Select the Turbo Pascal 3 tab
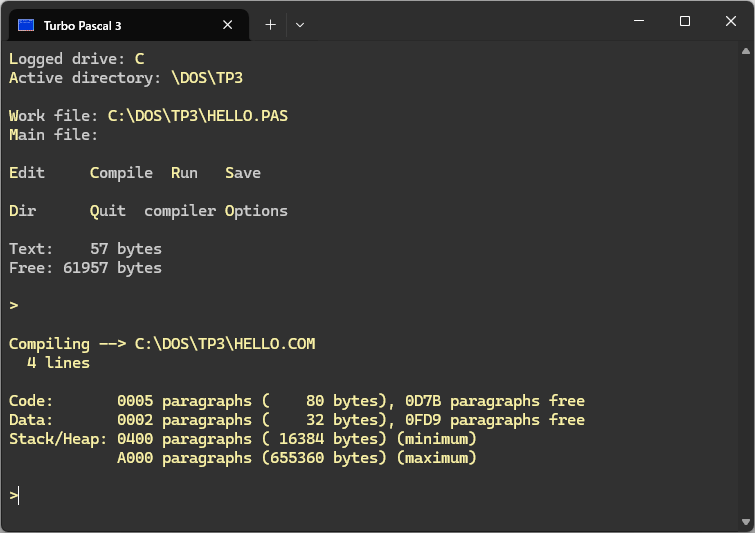Screen dimensions: 755x533 pyautogui.click(x=129, y=25)
